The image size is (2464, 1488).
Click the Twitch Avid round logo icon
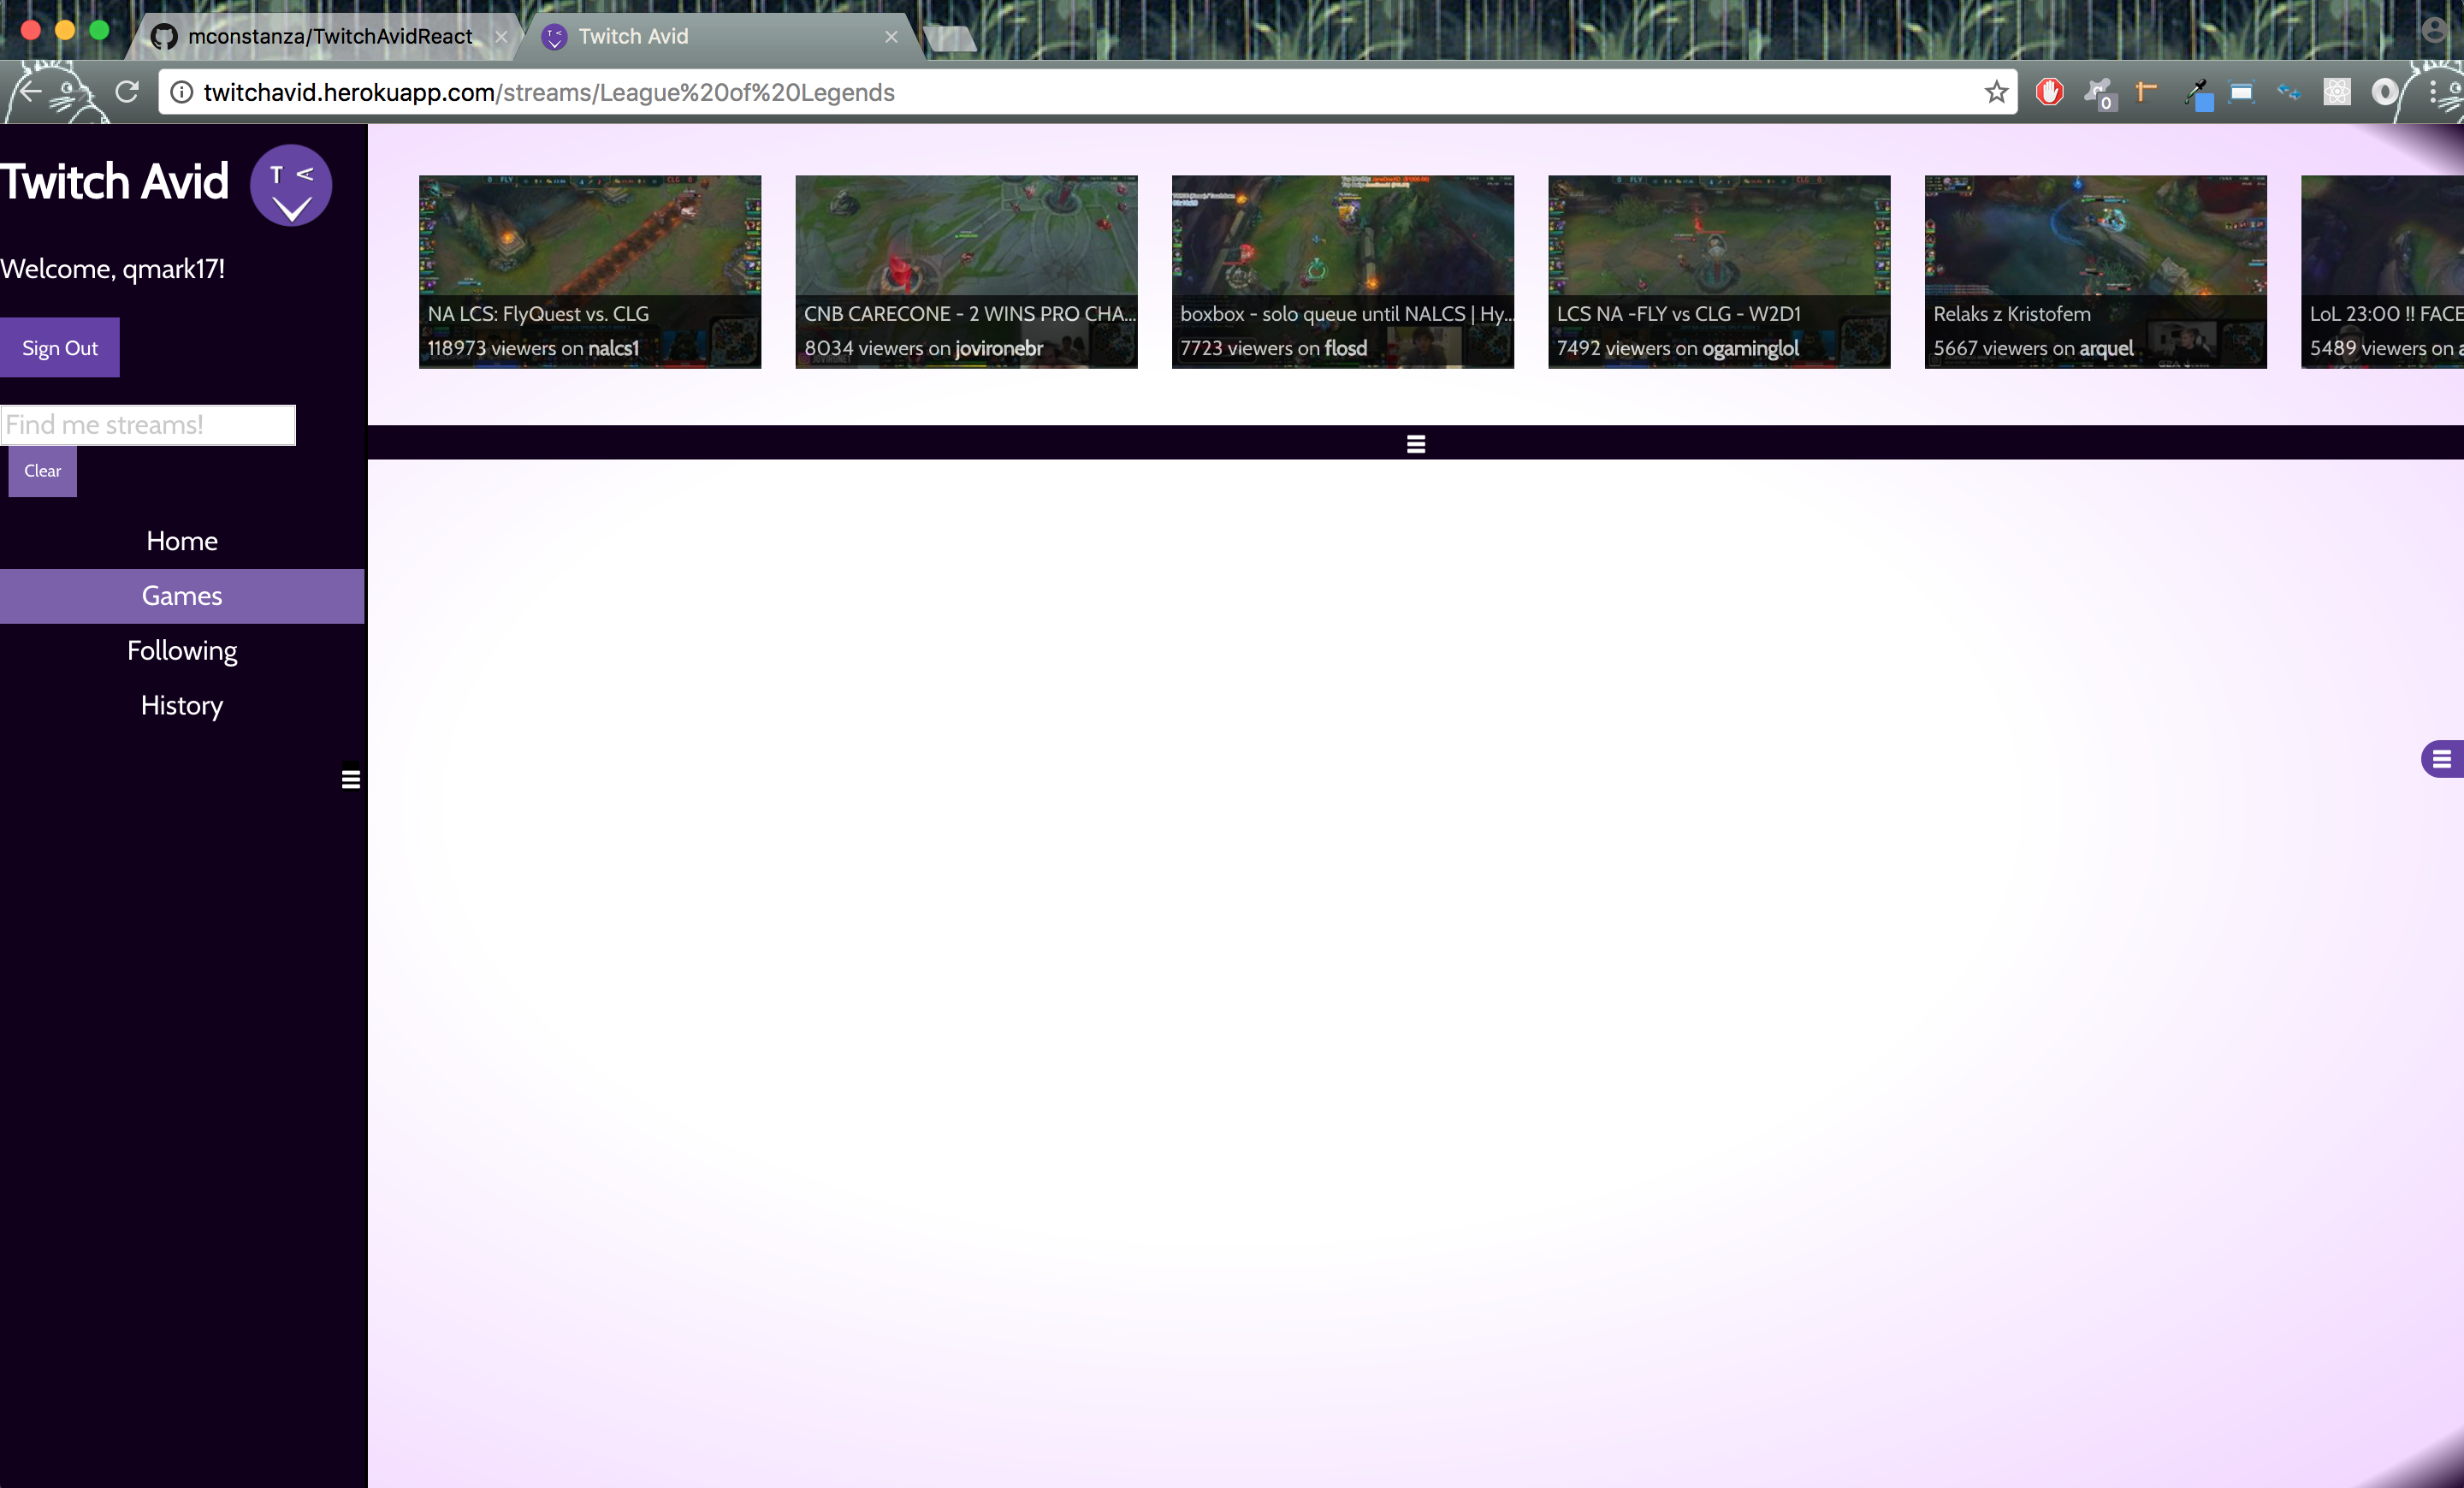291,186
